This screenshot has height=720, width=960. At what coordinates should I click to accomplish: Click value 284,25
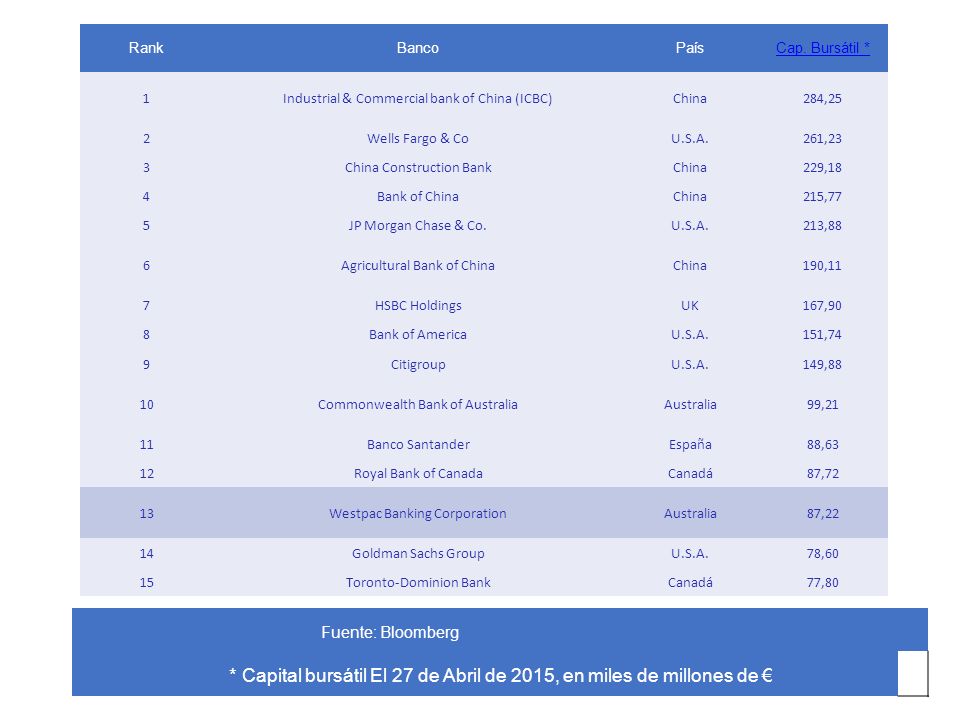click(x=822, y=99)
